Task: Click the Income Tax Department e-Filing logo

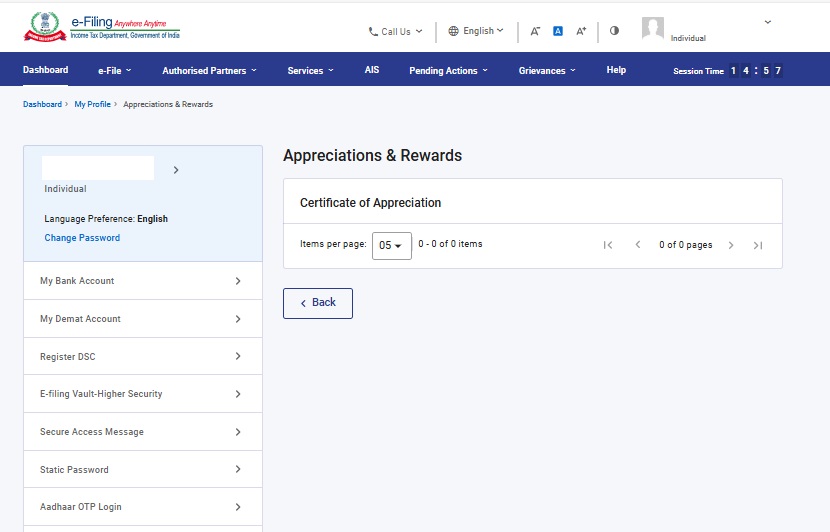Action: click(x=102, y=27)
